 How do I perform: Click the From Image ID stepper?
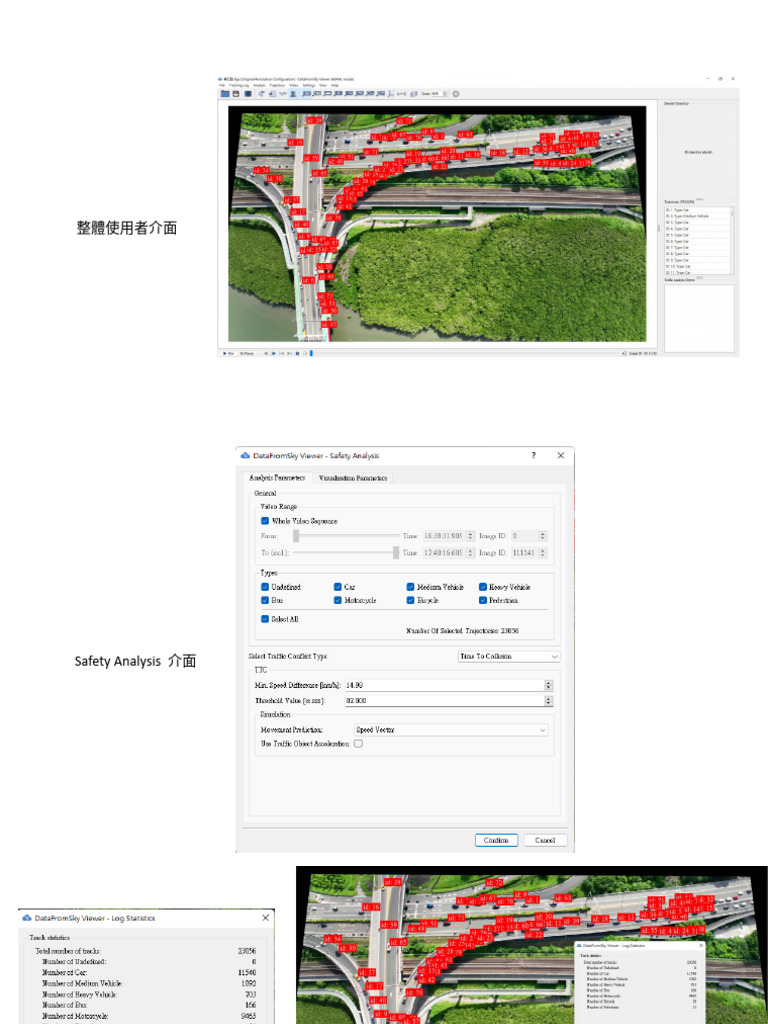[x=543, y=536]
